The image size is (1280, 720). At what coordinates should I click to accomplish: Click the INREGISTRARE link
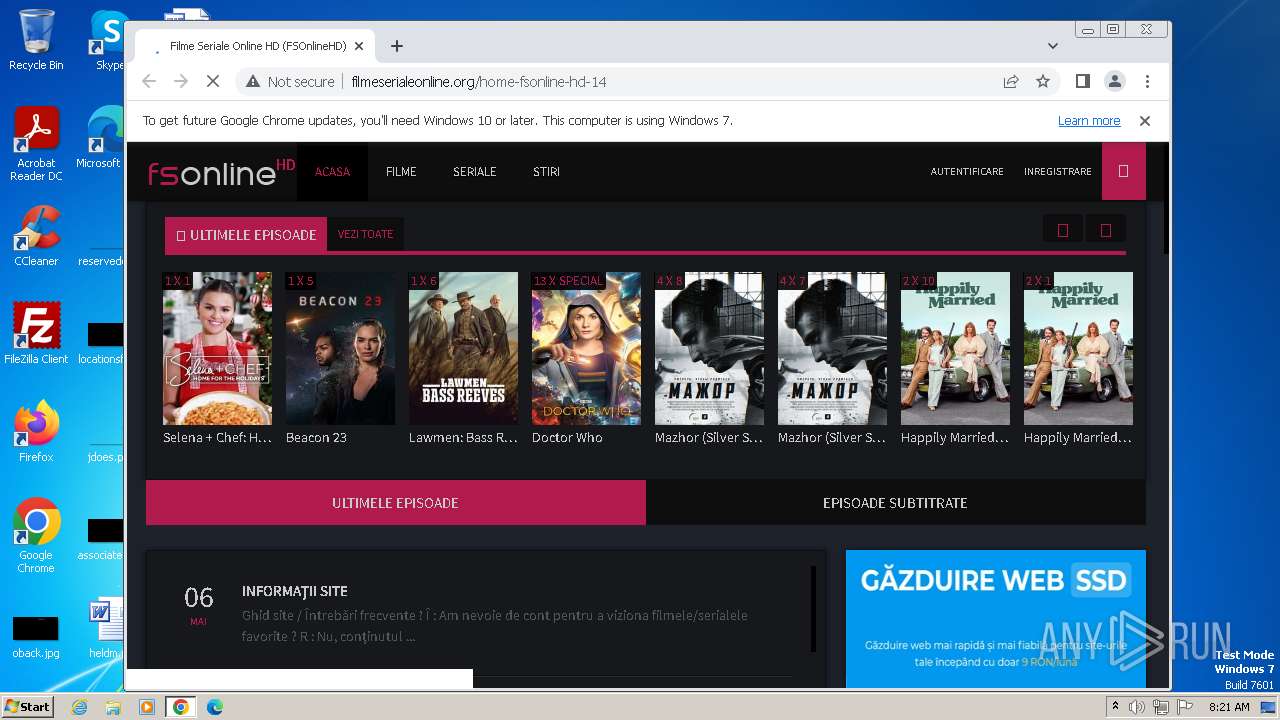click(x=1058, y=172)
